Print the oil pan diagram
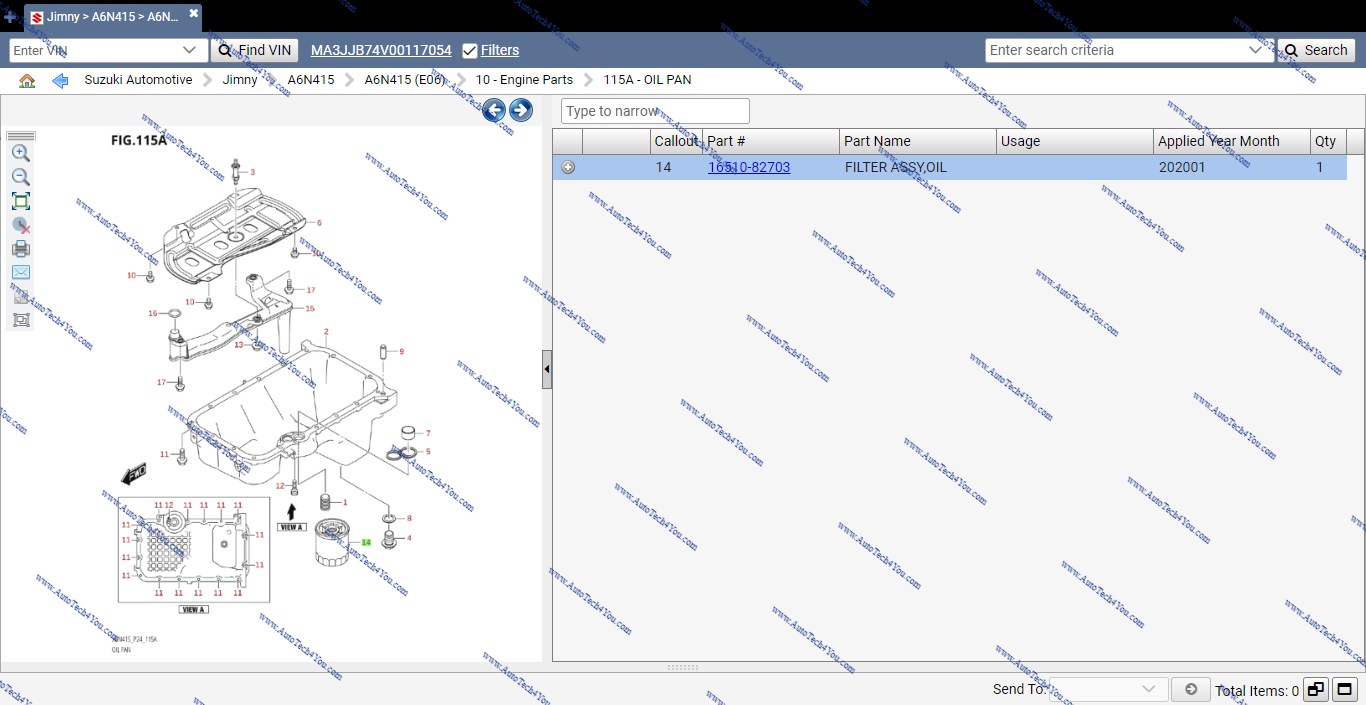 [20, 249]
